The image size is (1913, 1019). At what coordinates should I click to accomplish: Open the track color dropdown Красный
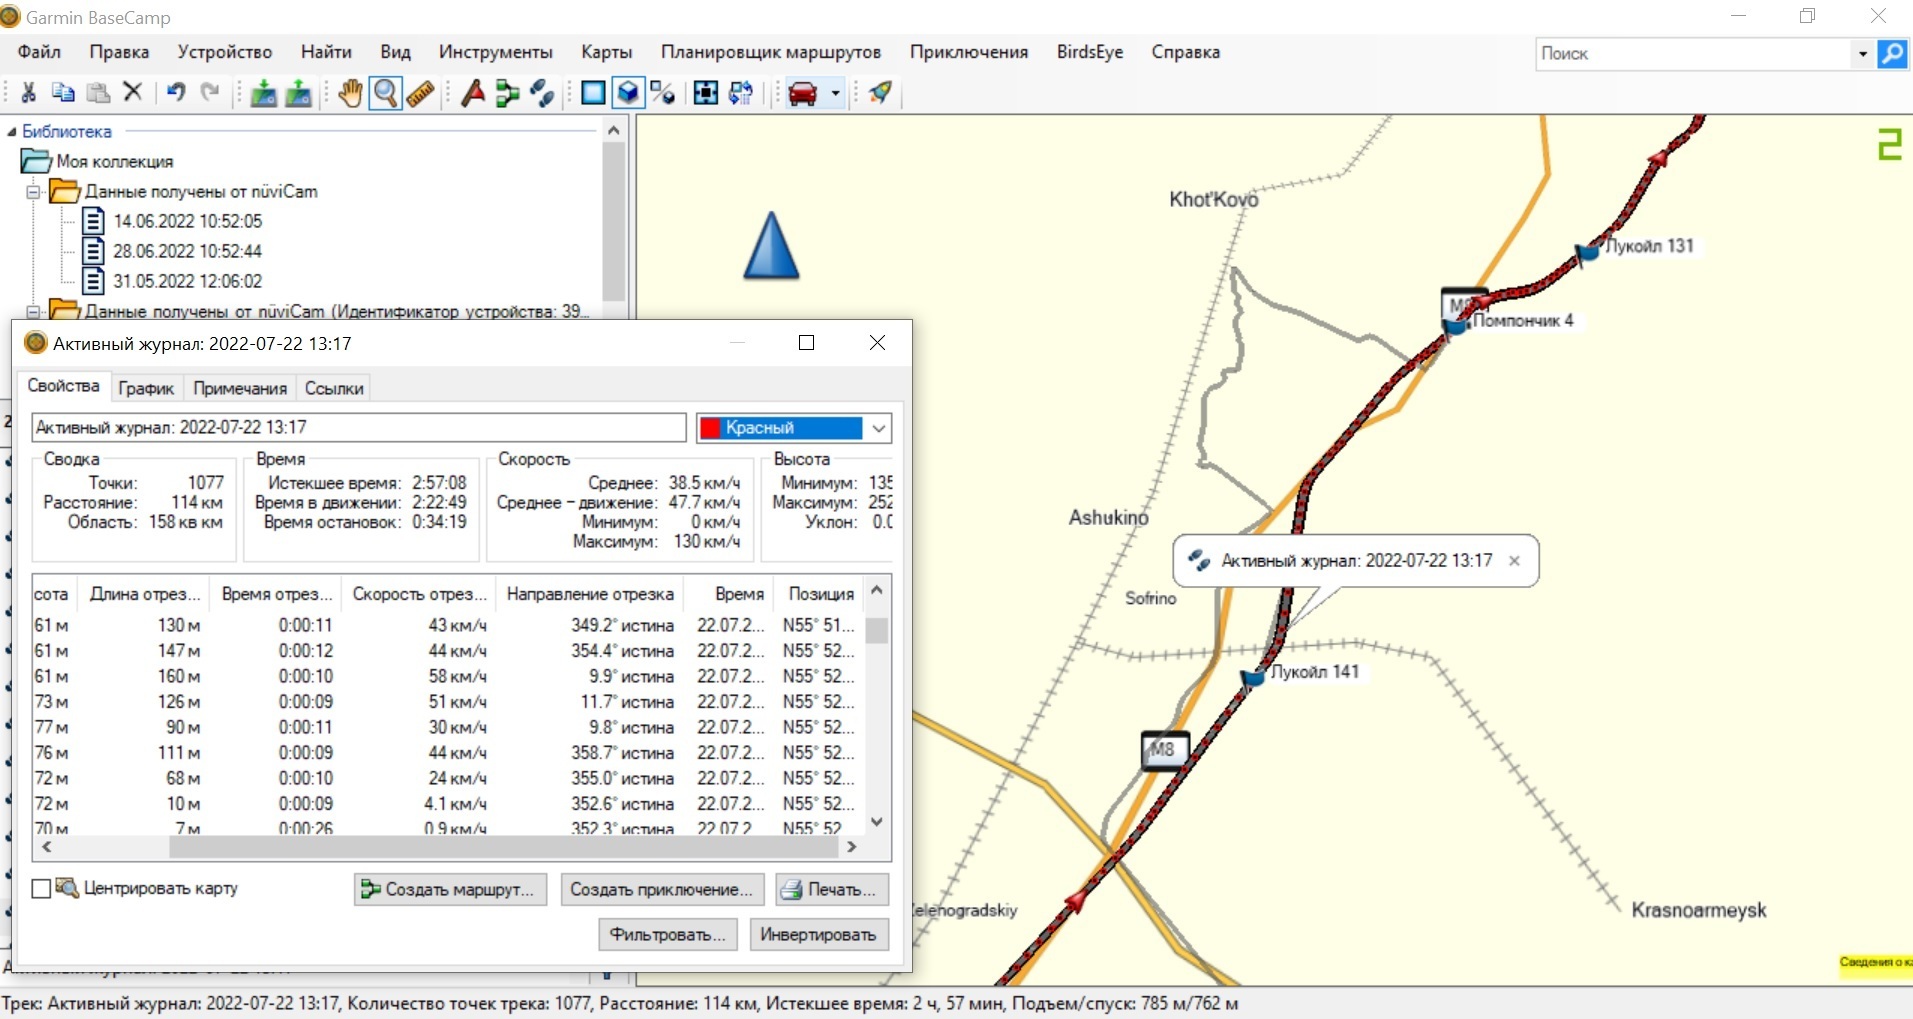[x=878, y=428]
